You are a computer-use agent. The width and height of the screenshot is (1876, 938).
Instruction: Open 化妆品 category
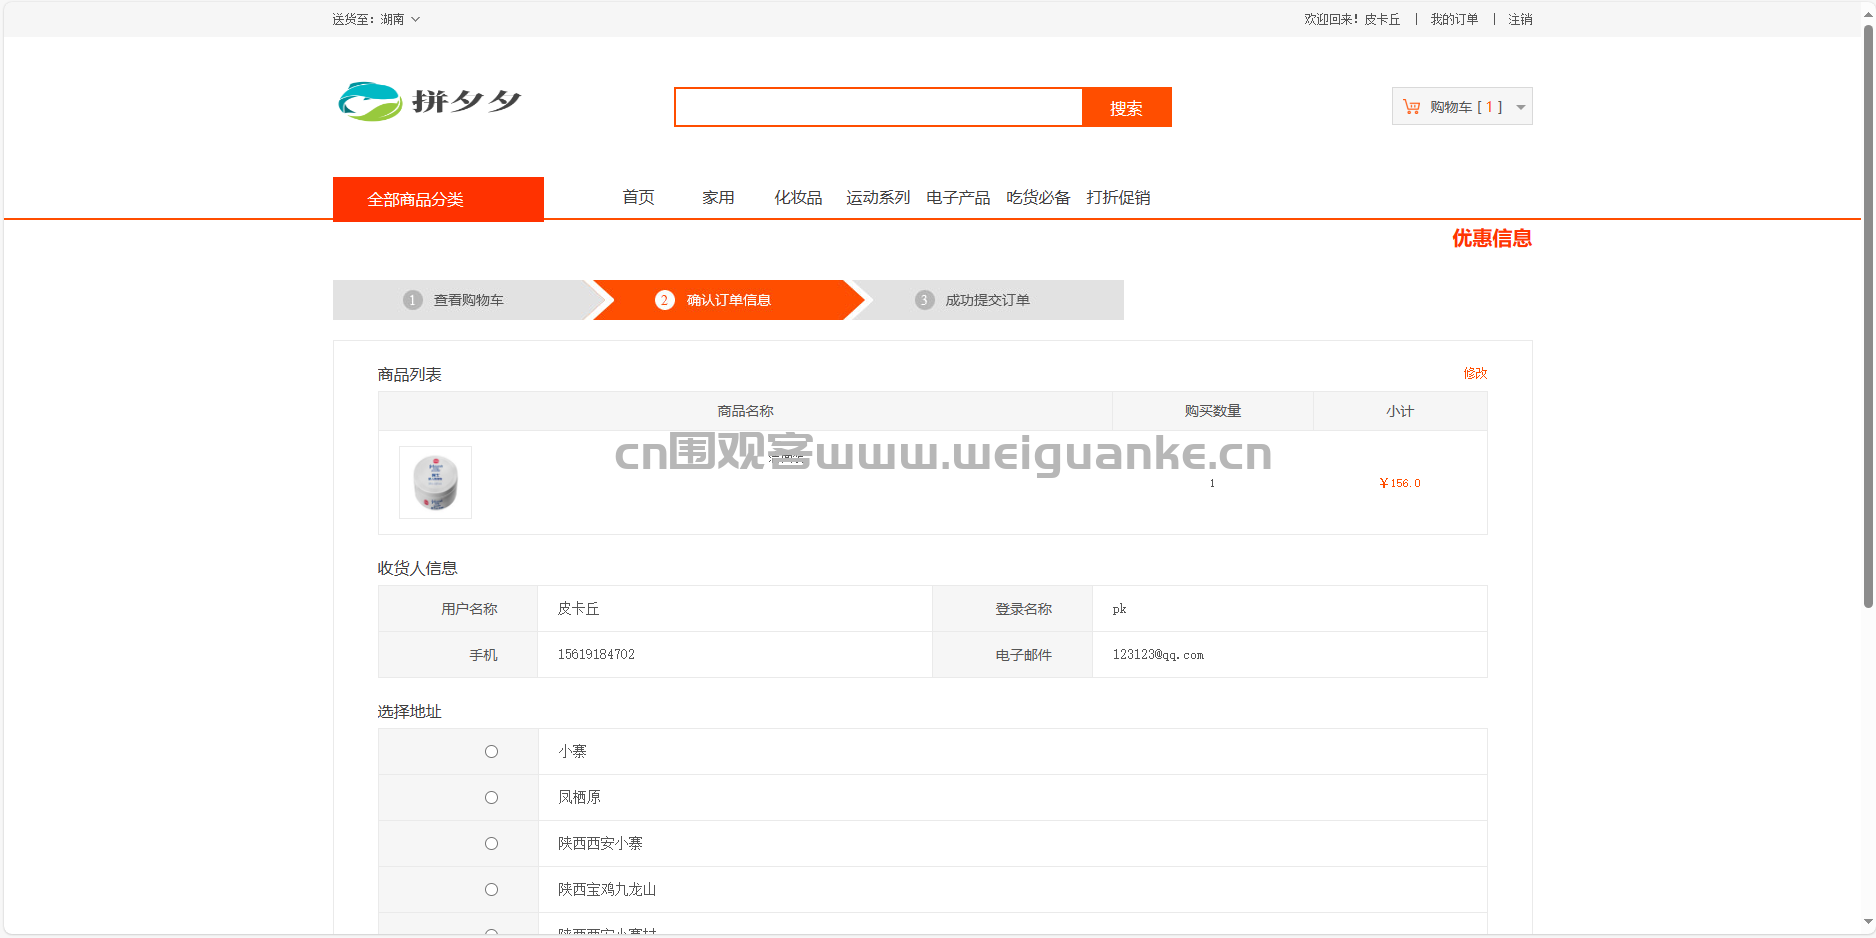[x=798, y=197]
